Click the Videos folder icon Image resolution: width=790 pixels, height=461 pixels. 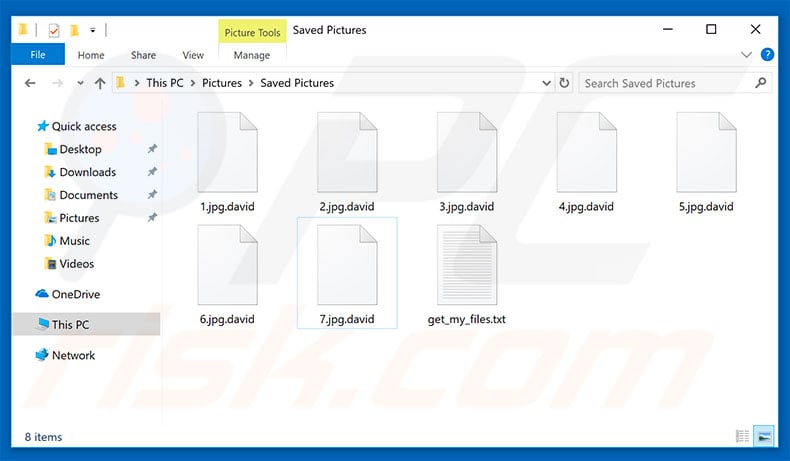tap(50, 263)
